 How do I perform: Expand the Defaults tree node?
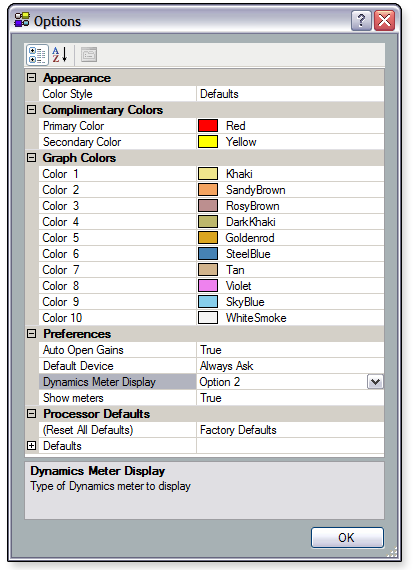click(x=32, y=445)
